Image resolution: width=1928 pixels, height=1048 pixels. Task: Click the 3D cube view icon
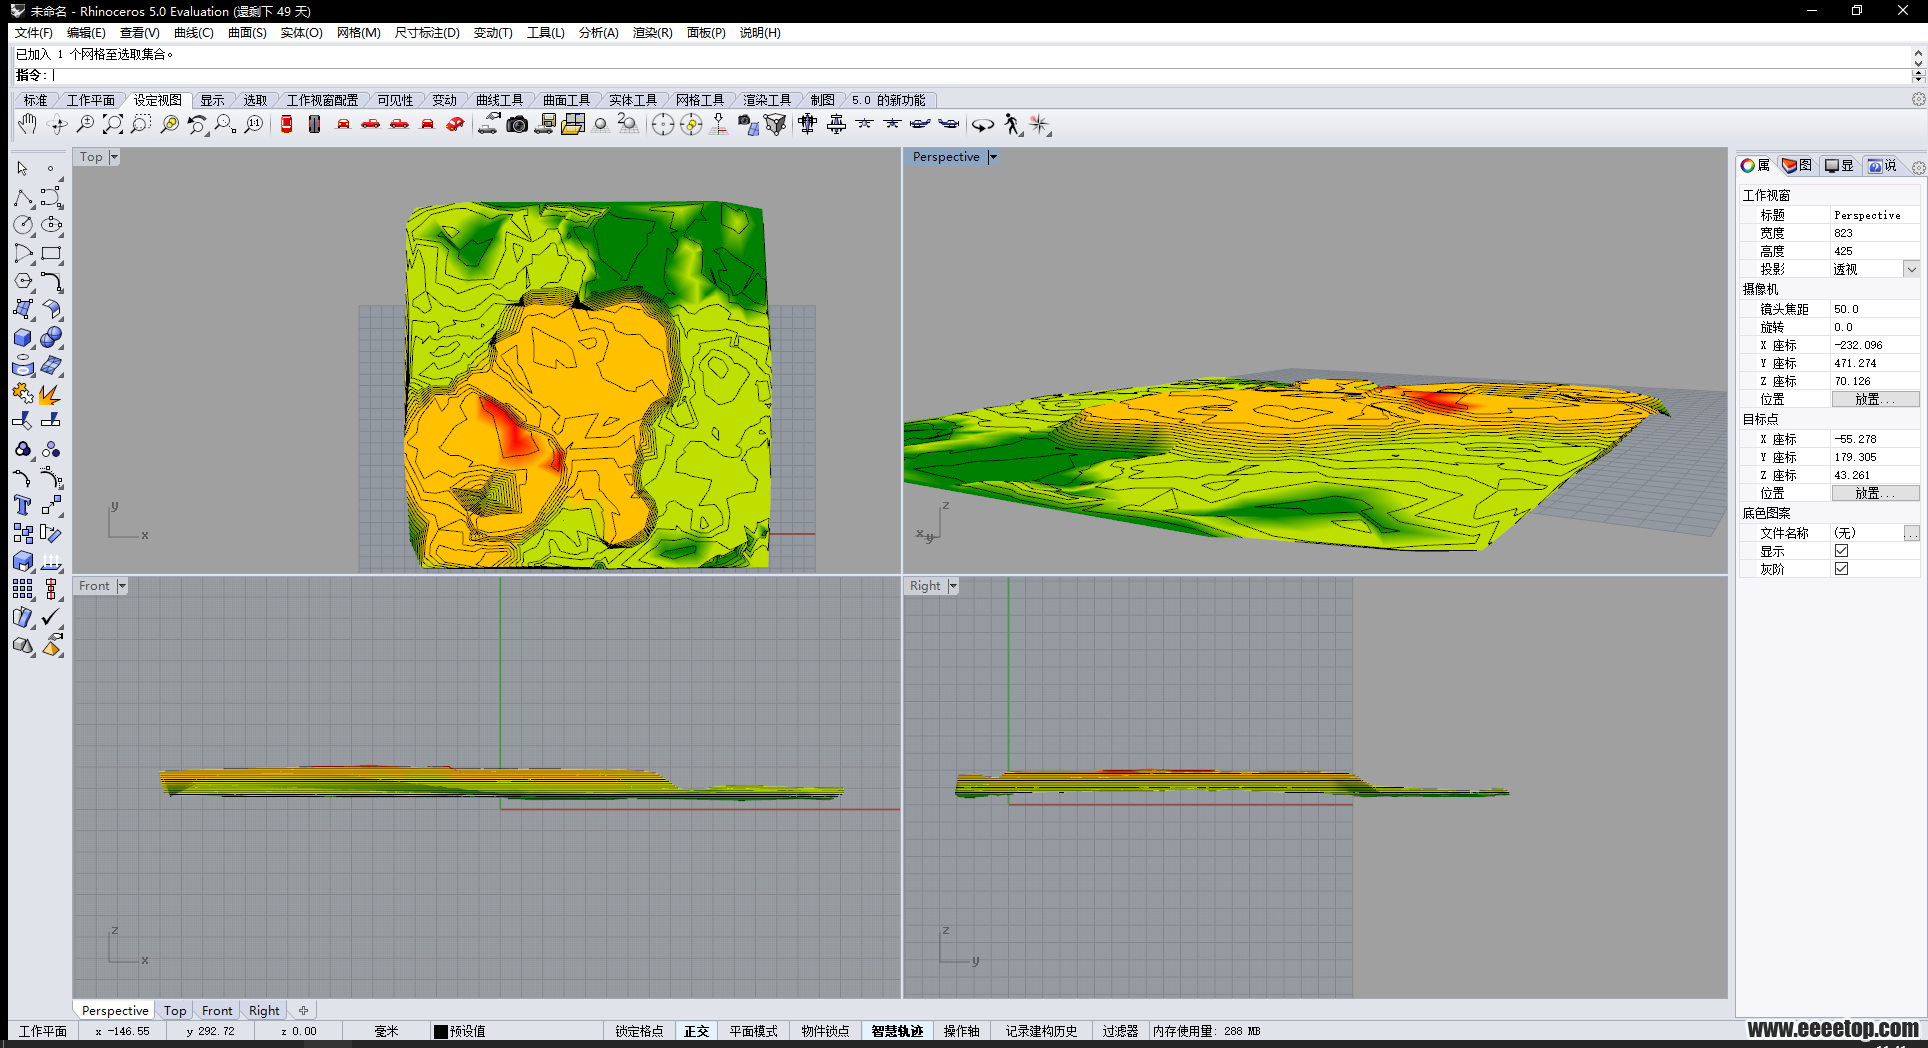775,124
